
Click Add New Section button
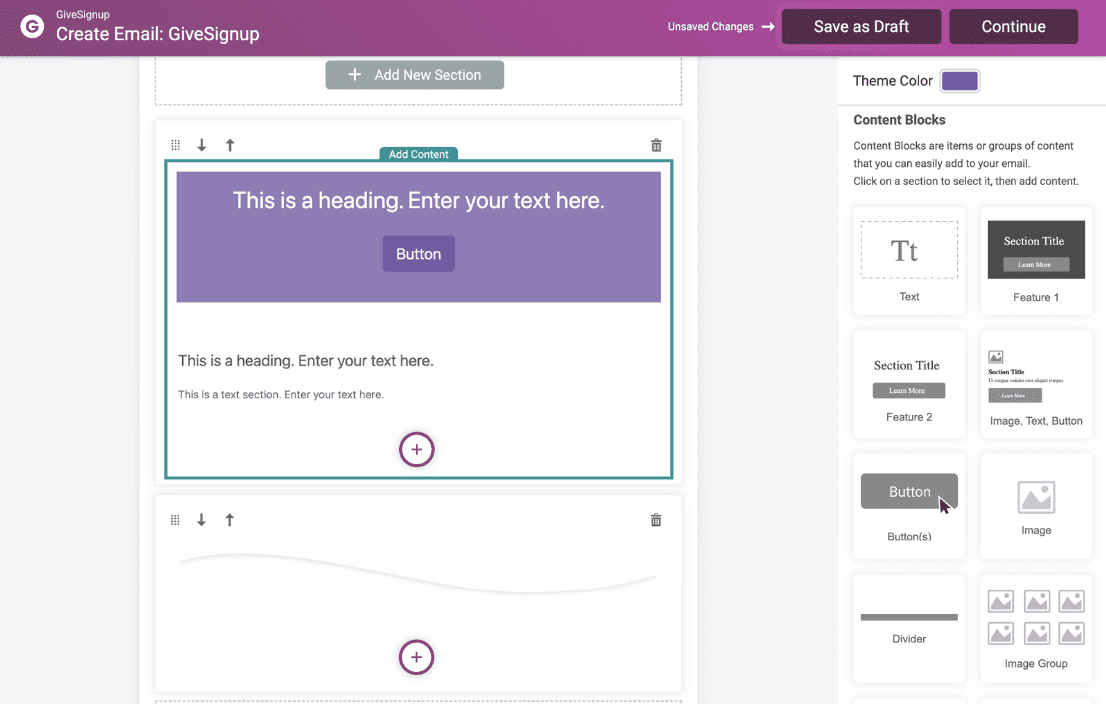click(x=415, y=75)
